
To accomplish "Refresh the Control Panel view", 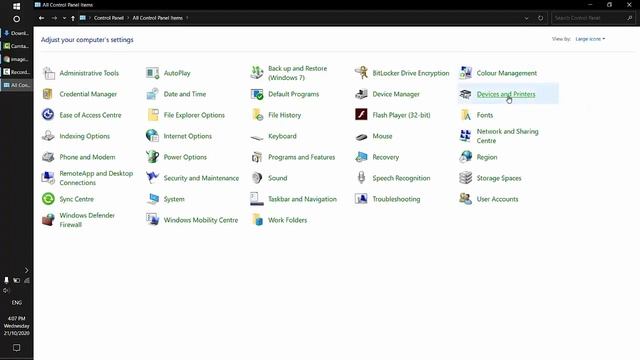I will (x=540, y=18).
